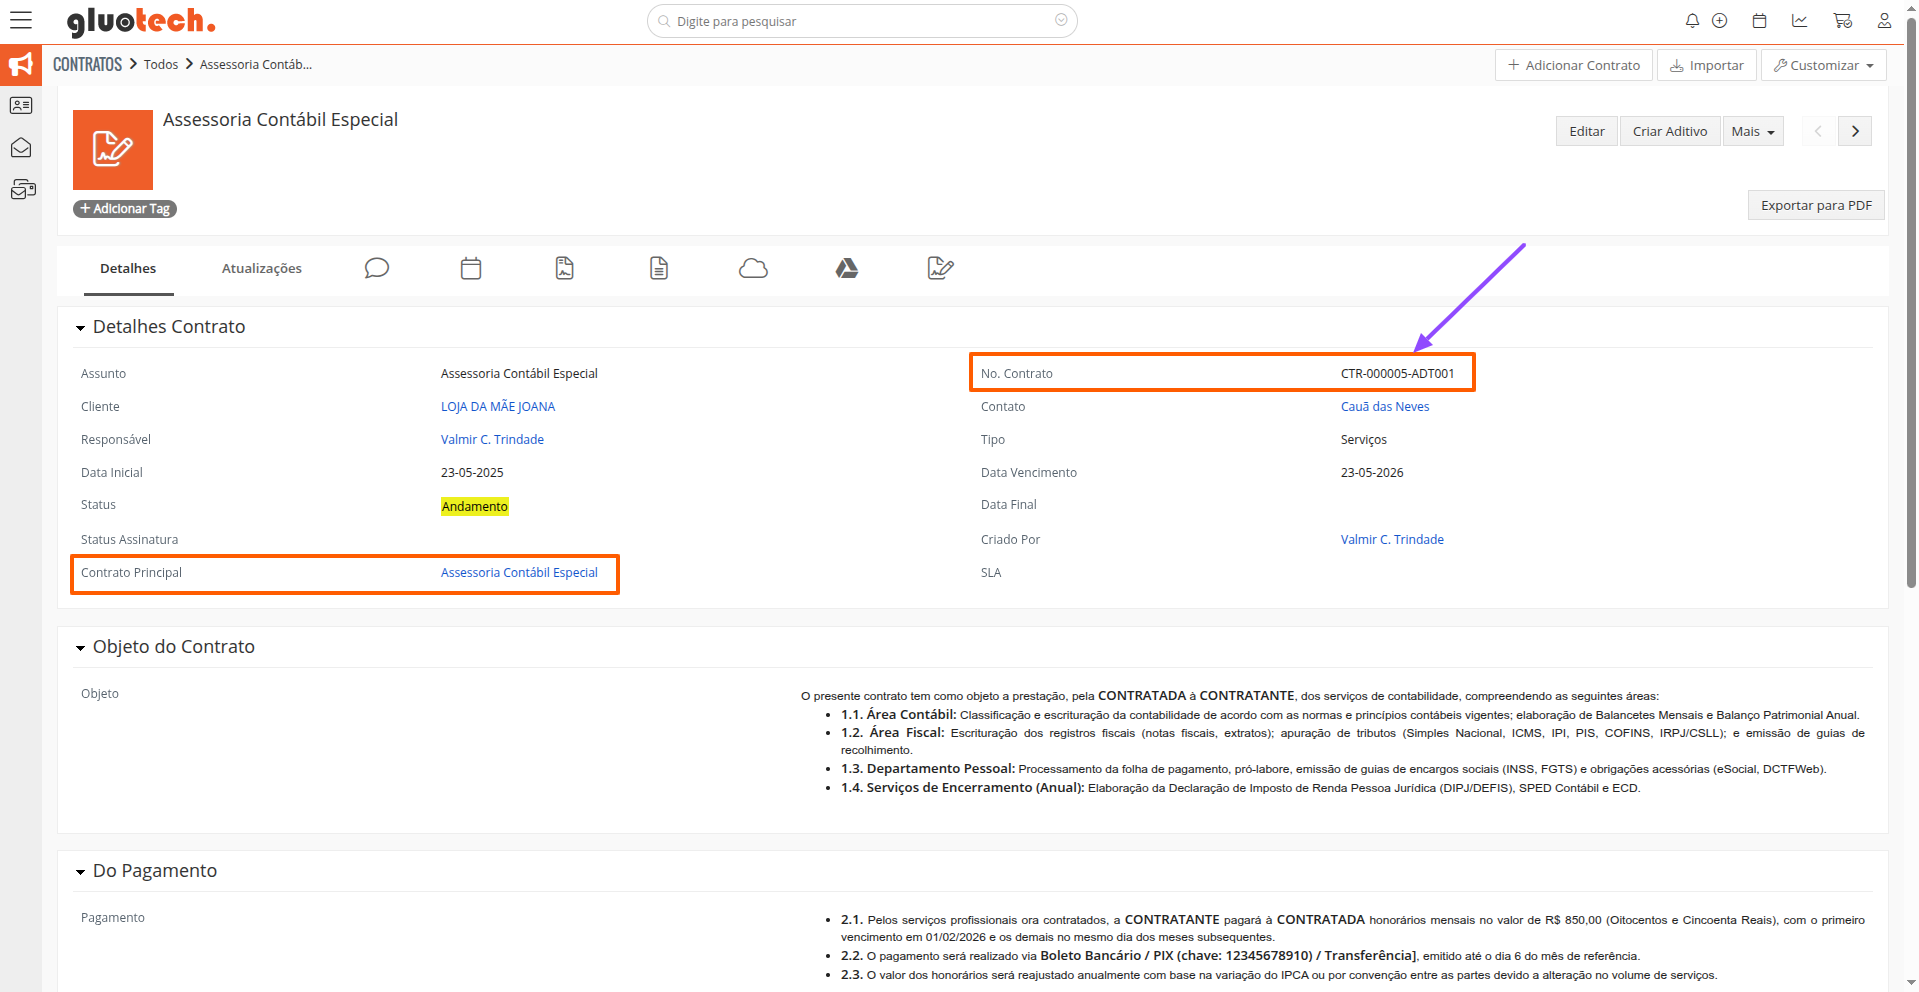Viewport: 1919px width, 992px height.
Task: Open the cloud storage tab icon
Action: click(x=753, y=268)
